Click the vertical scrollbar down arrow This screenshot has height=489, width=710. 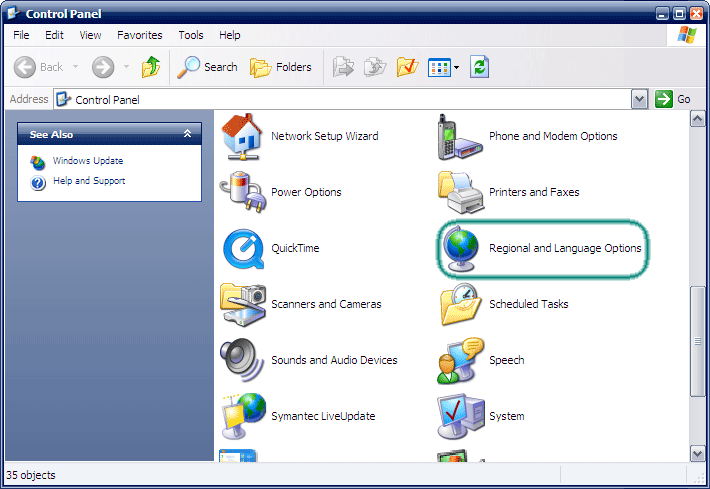[698, 454]
